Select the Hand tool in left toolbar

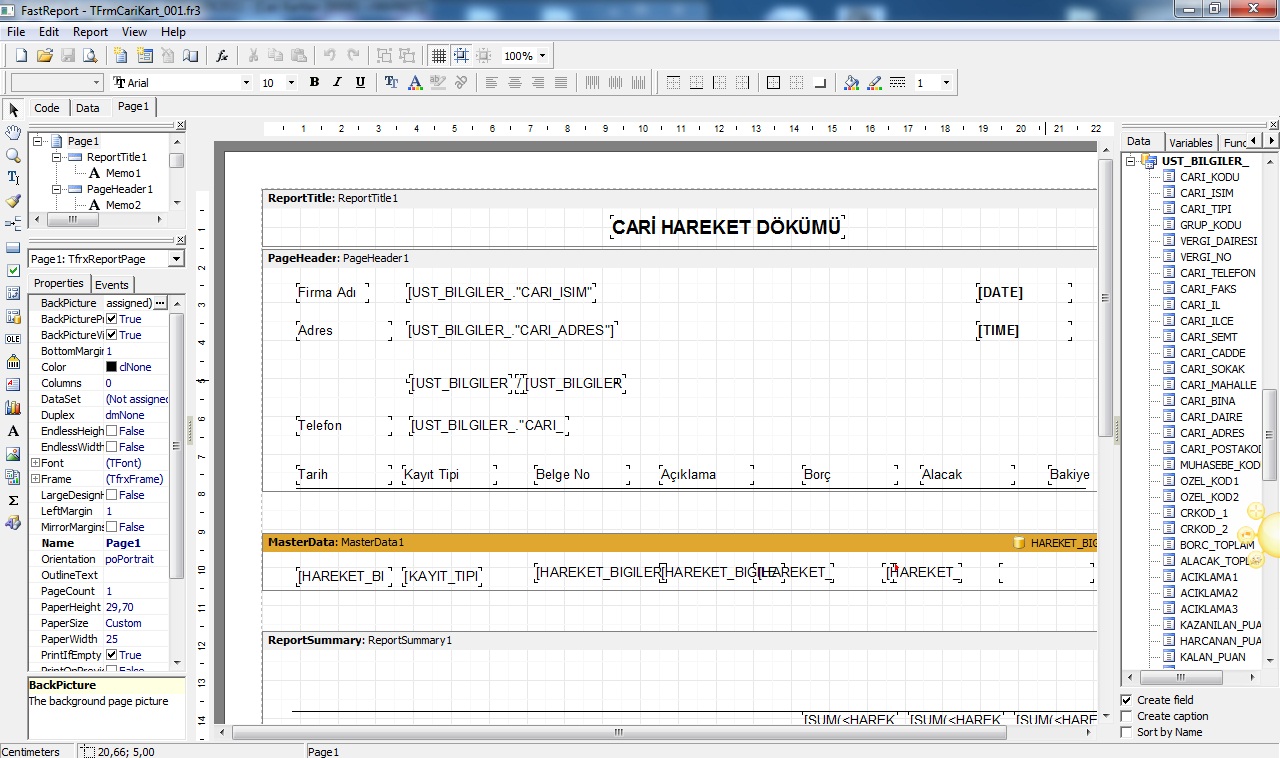click(13, 133)
